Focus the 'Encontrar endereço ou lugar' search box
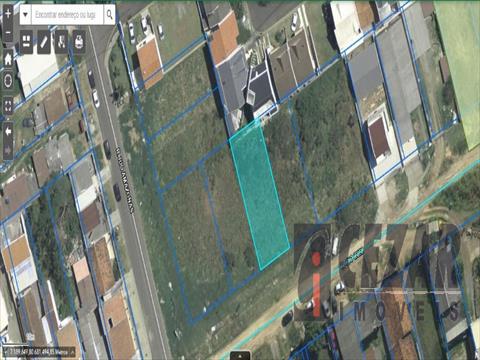480x360 pixels. coord(67,14)
